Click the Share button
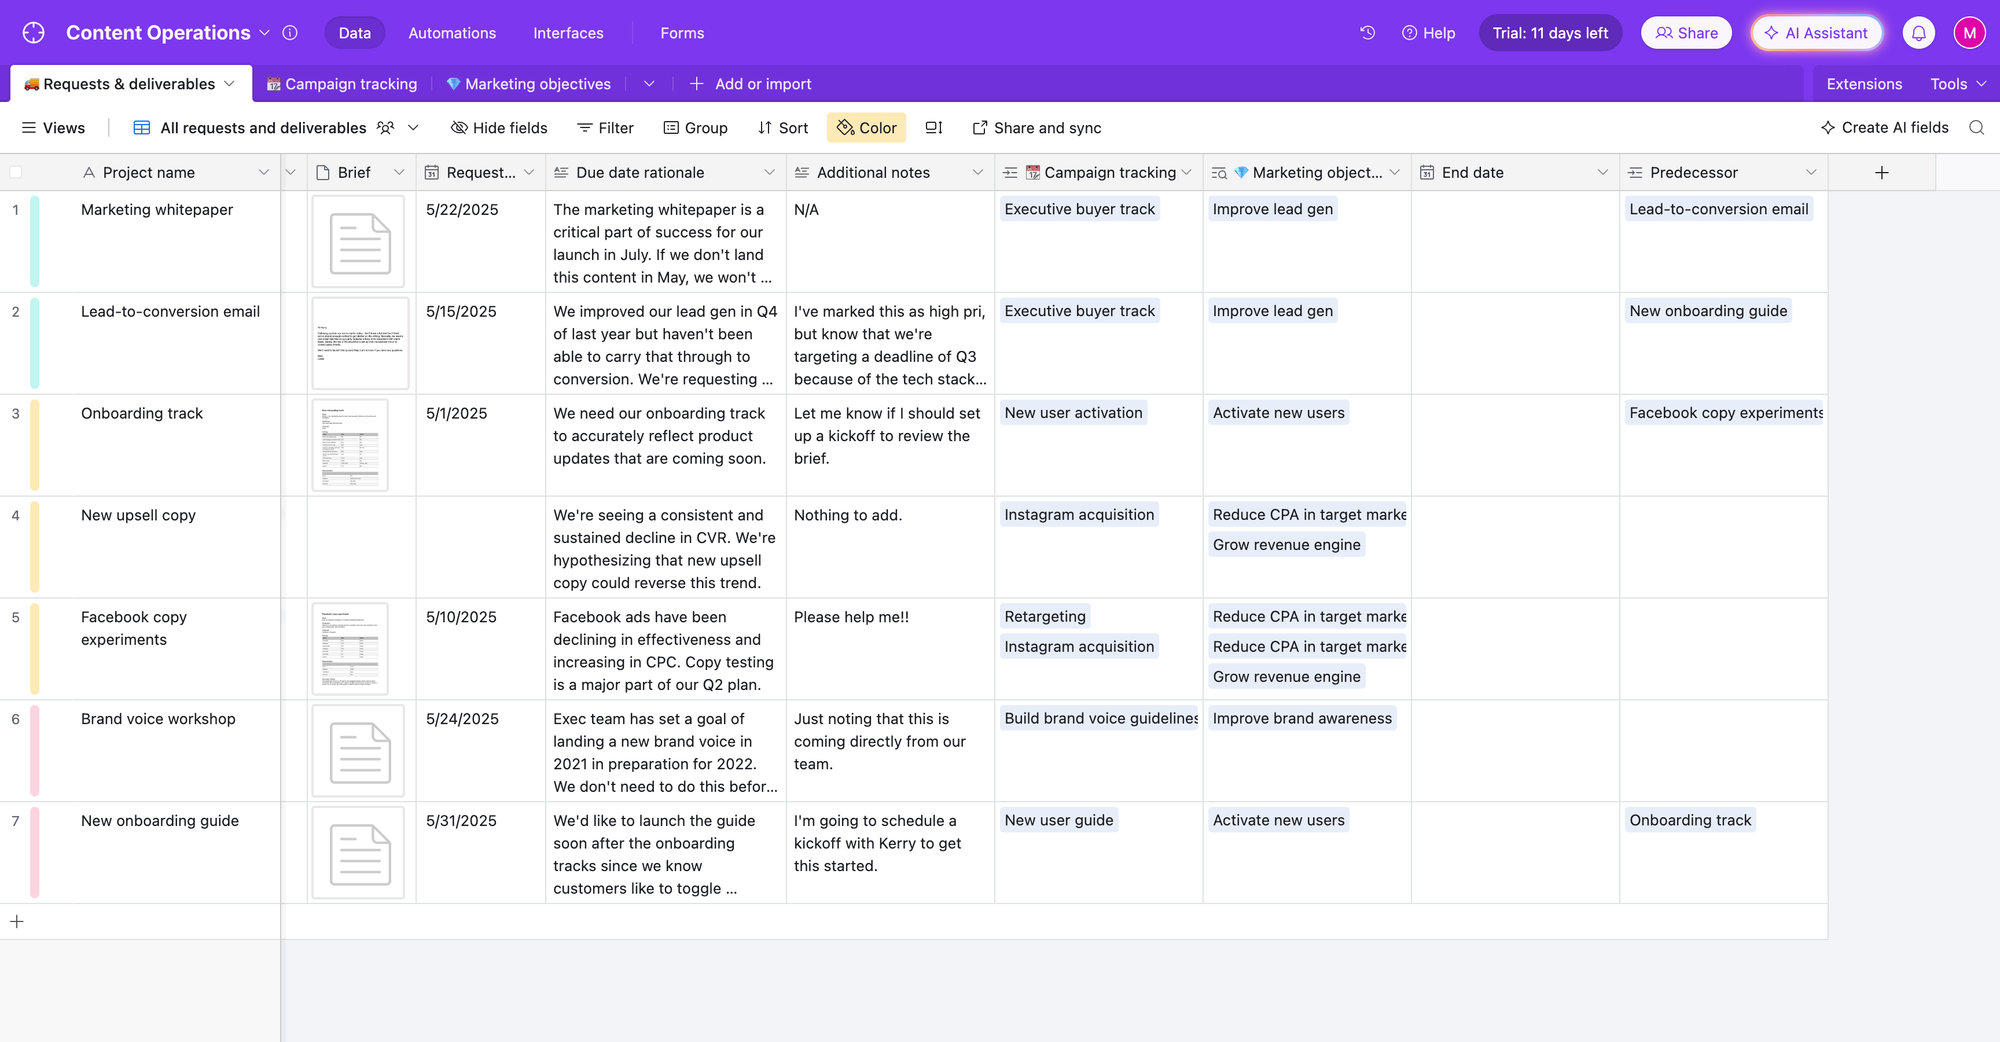This screenshot has width=2000, height=1042. pos(1686,33)
